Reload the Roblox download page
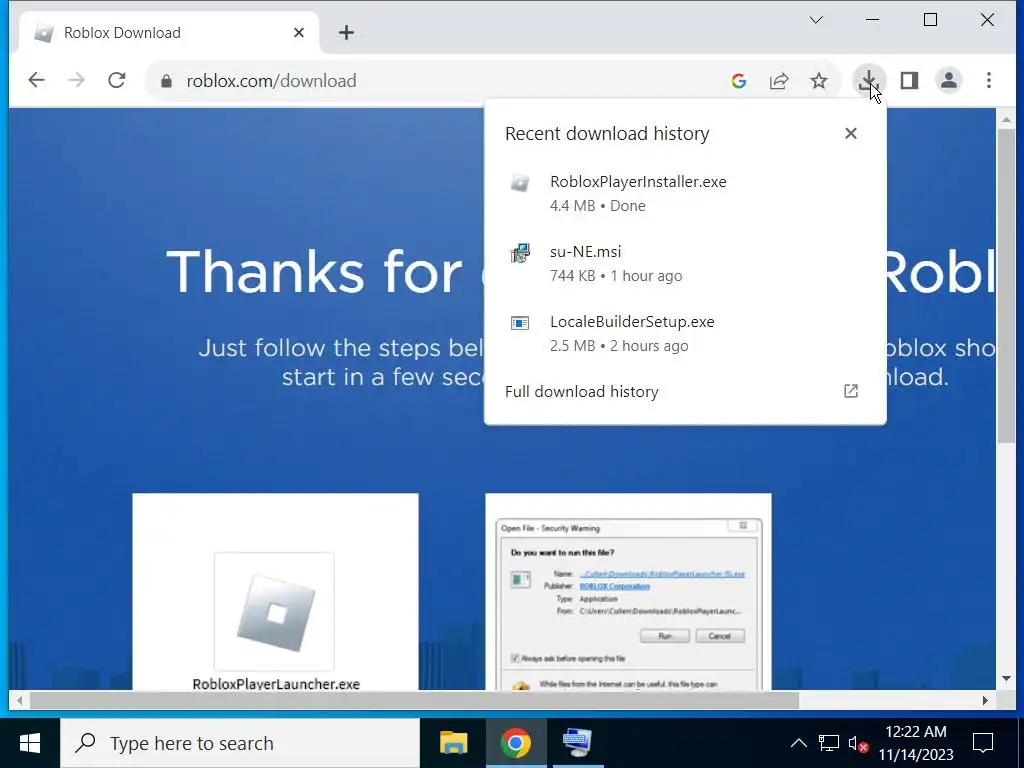 [x=117, y=81]
